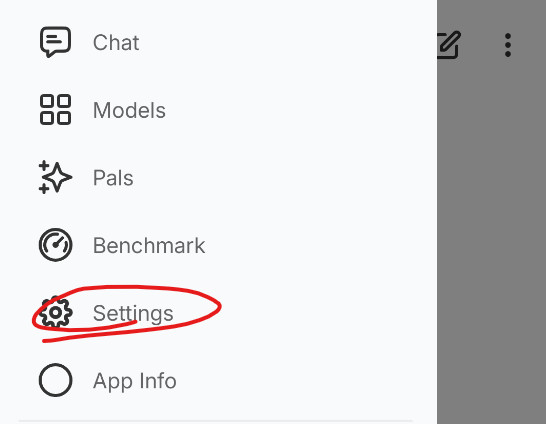The height and width of the screenshot is (424, 546).
Task: Click the Pals sparkle star icon
Action: (55, 177)
